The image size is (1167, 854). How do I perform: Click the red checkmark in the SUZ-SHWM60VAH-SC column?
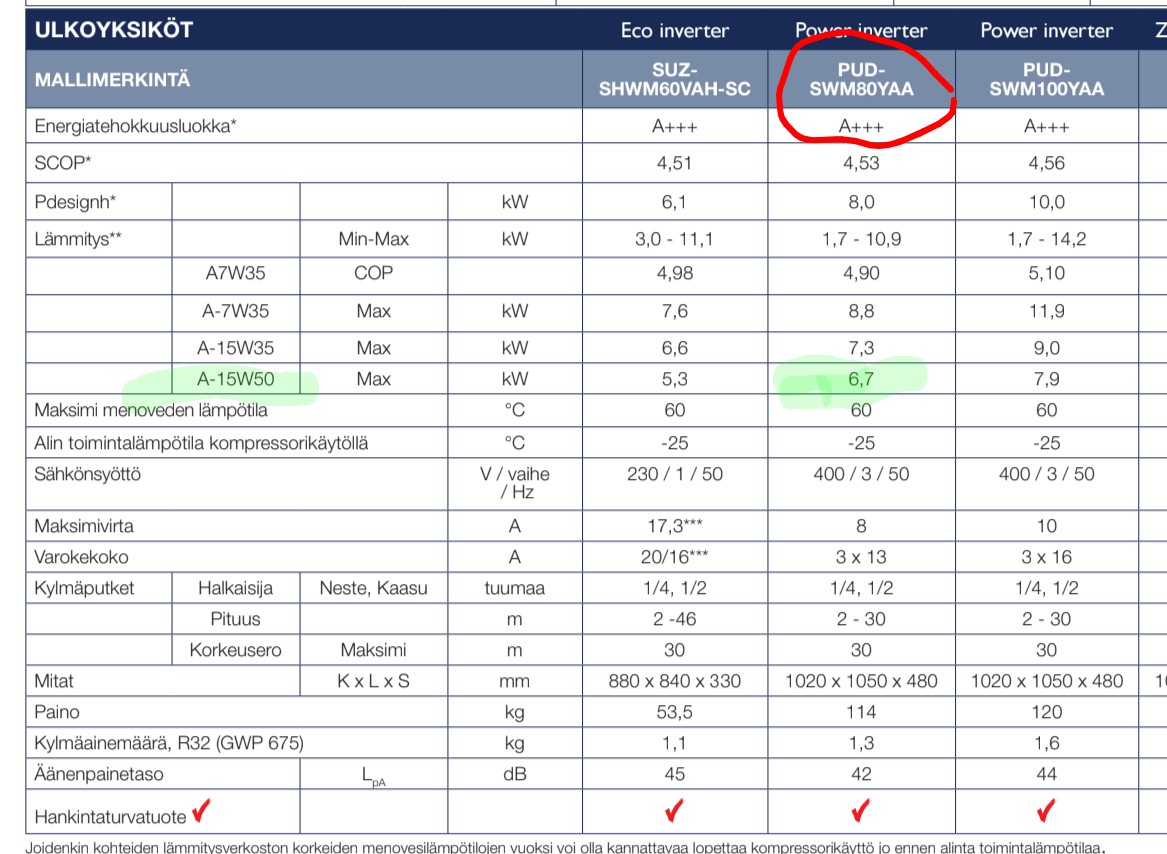coord(675,809)
